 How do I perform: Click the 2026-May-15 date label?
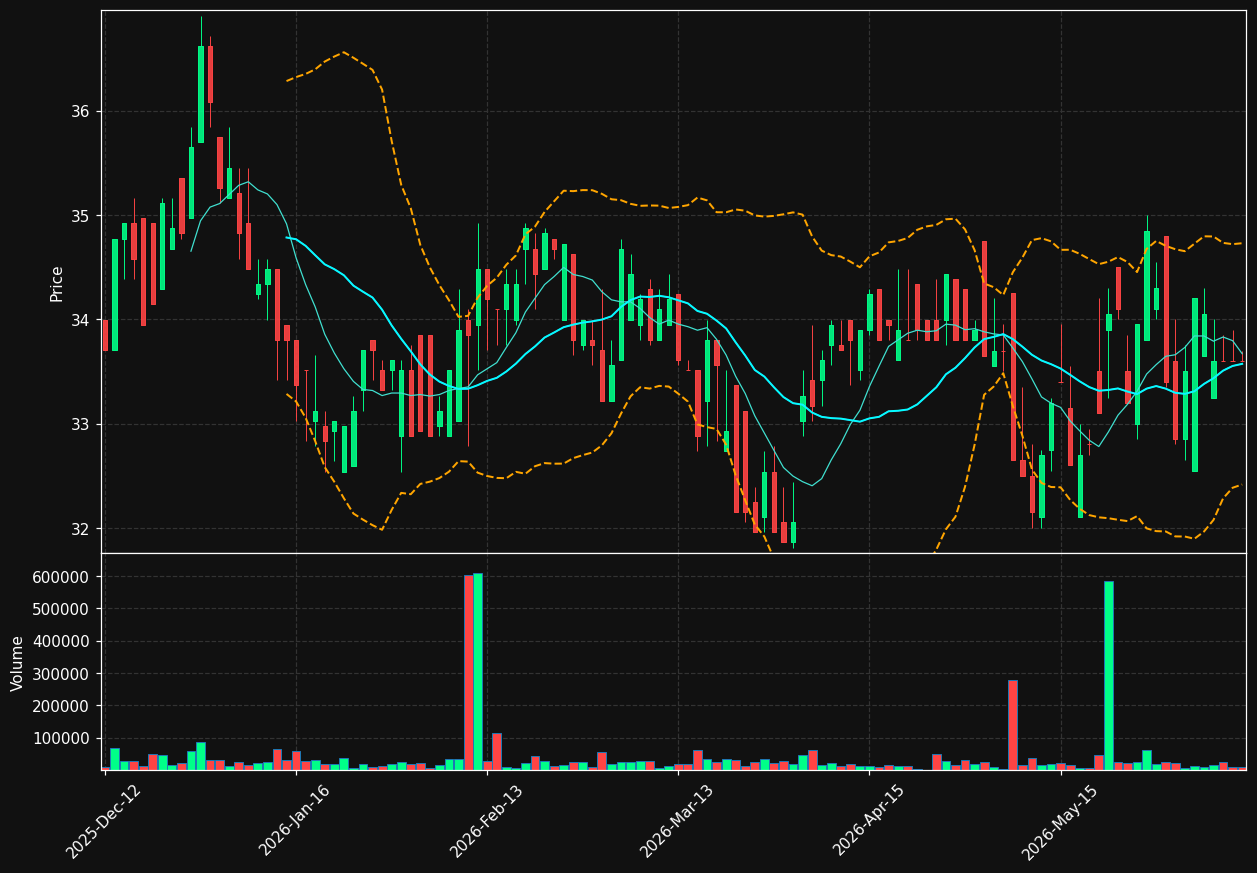(x=1061, y=821)
